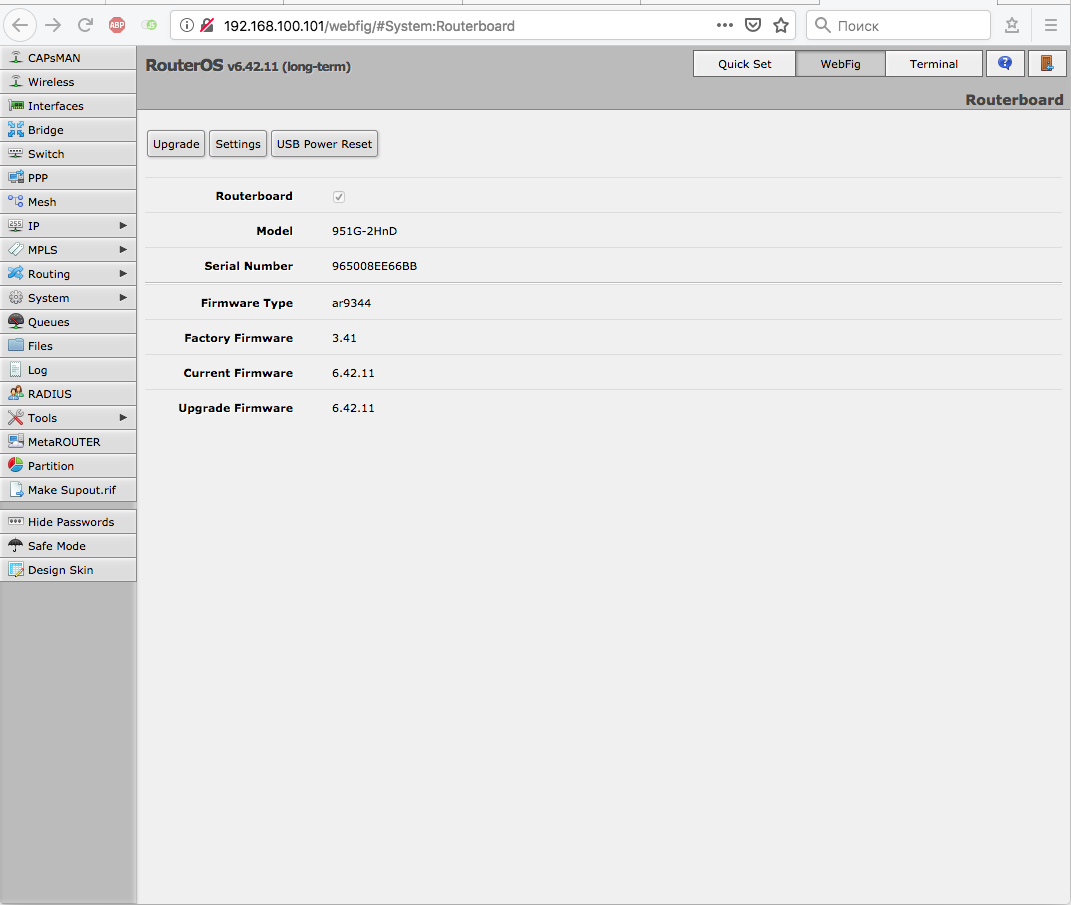This screenshot has height=905, width=1071.
Task: Open the PPP sidebar icon
Action: click(15, 178)
